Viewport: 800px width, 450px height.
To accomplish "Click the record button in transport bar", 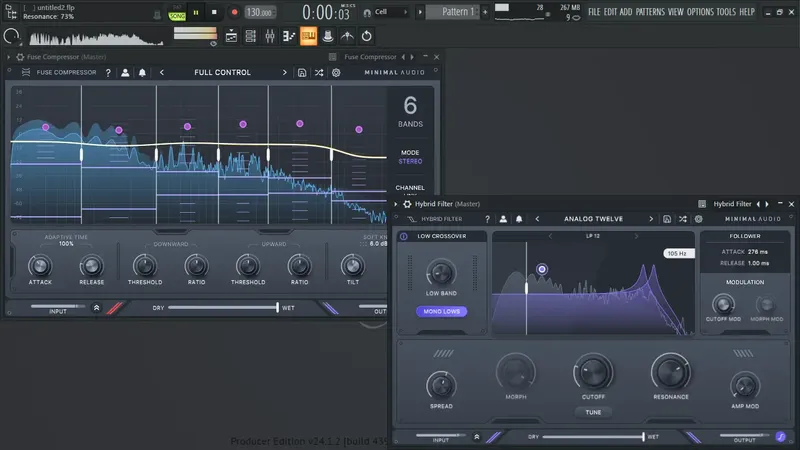I will coord(235,12).
